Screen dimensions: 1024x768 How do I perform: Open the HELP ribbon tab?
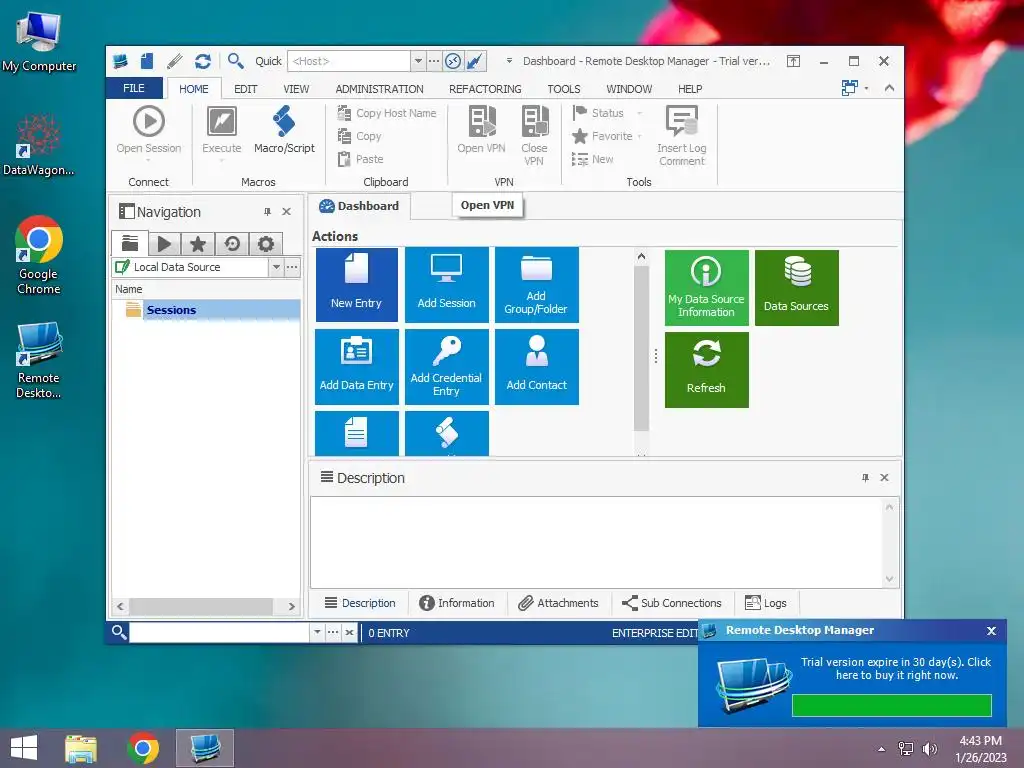690,89
